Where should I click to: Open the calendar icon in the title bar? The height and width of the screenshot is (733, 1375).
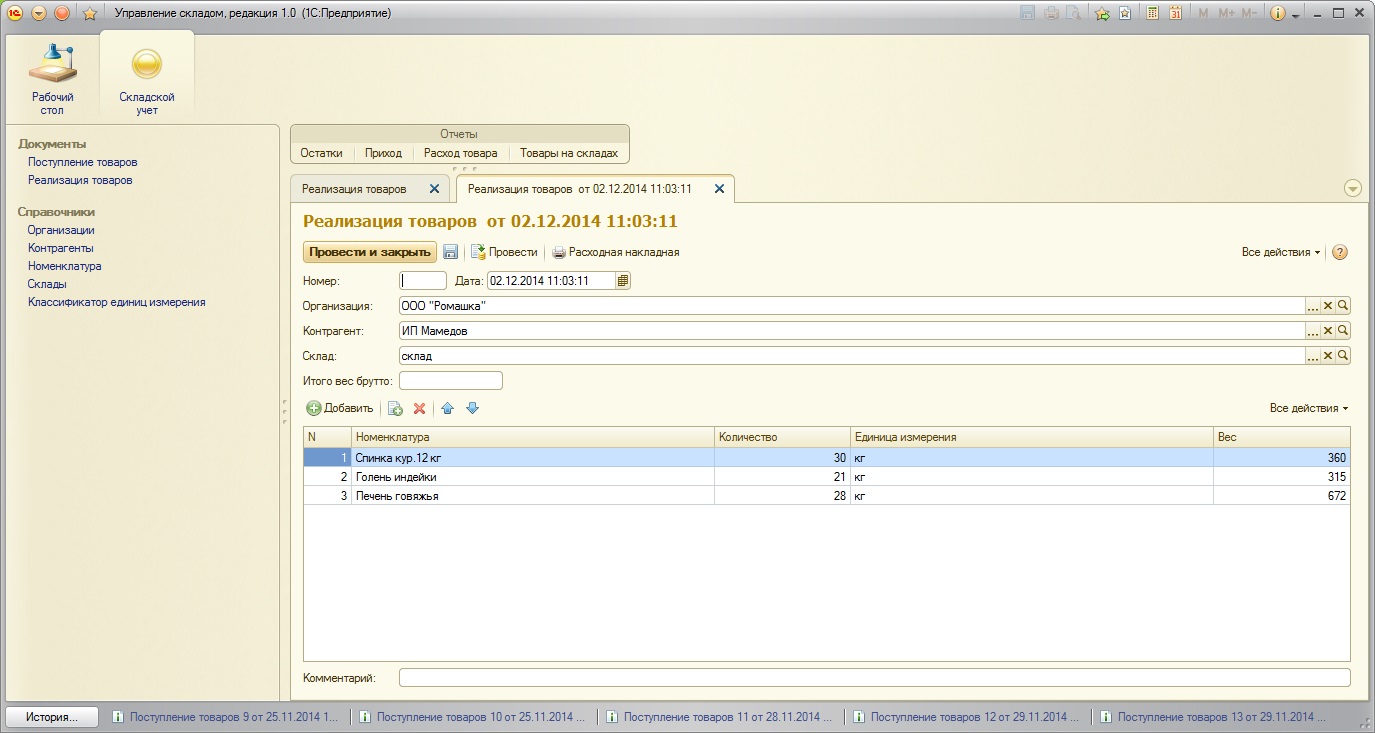click(x=1176, y=13)
